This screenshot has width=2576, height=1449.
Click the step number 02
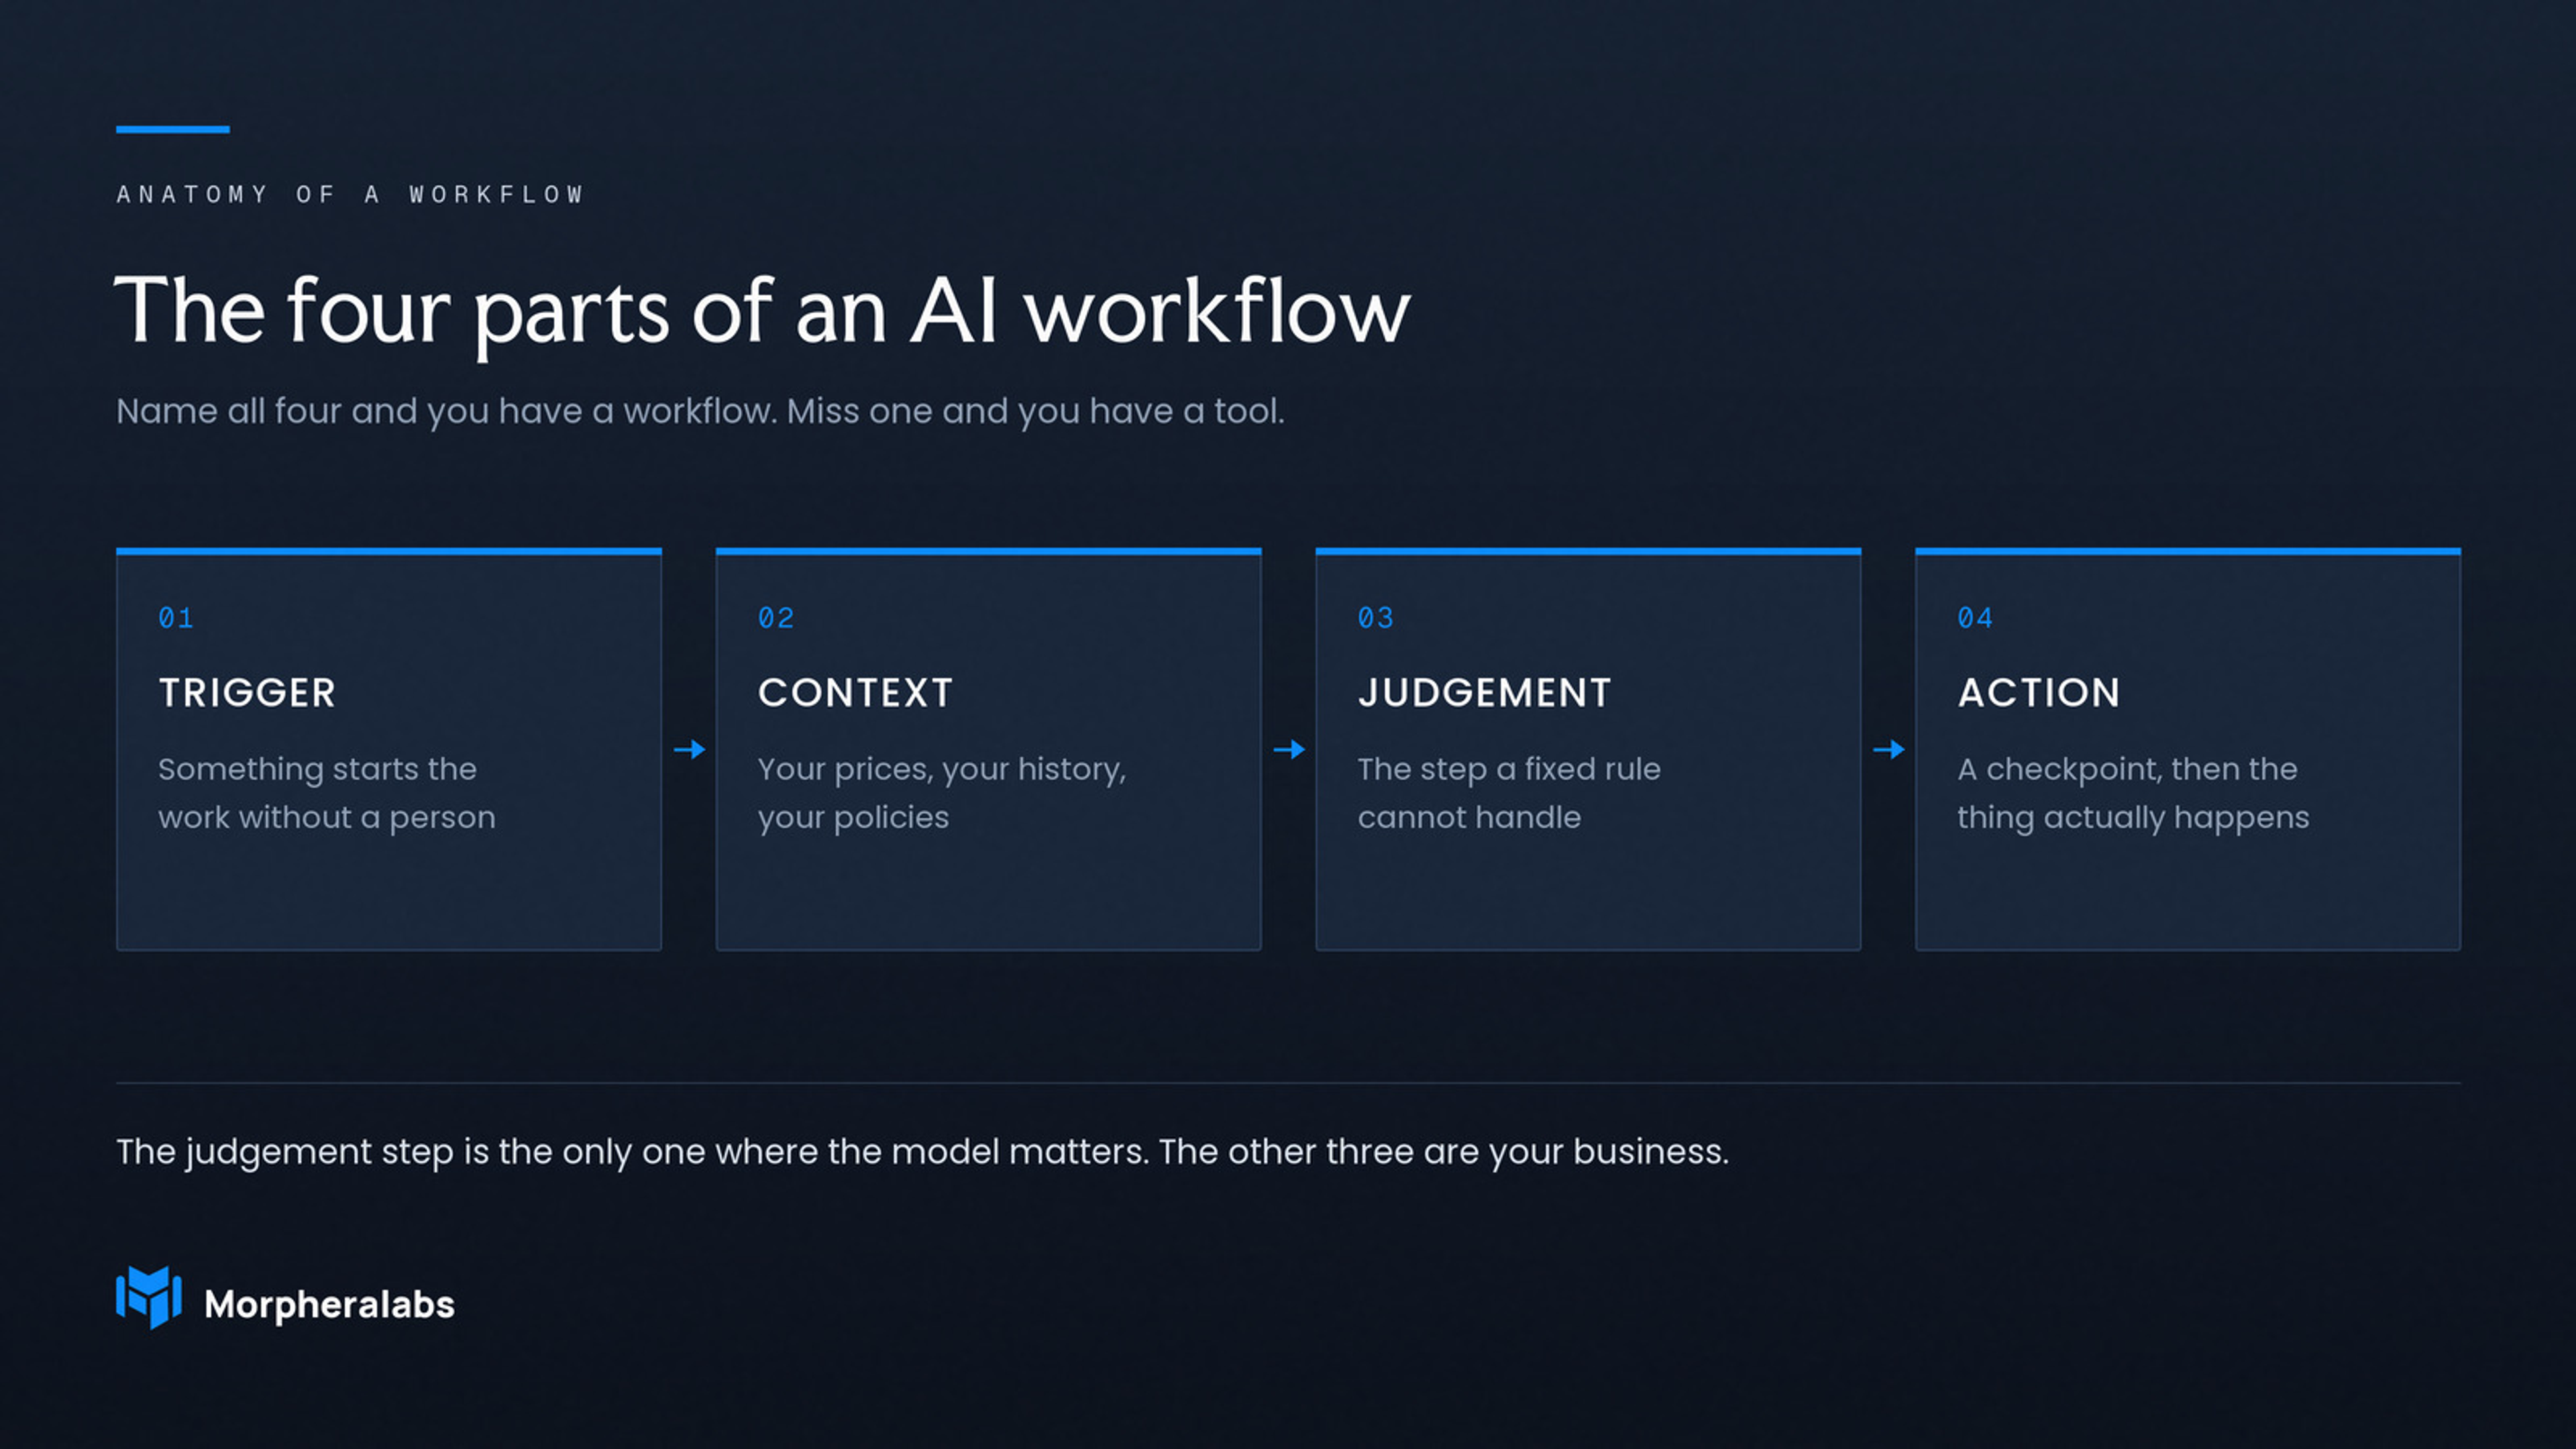pos(776,618)
